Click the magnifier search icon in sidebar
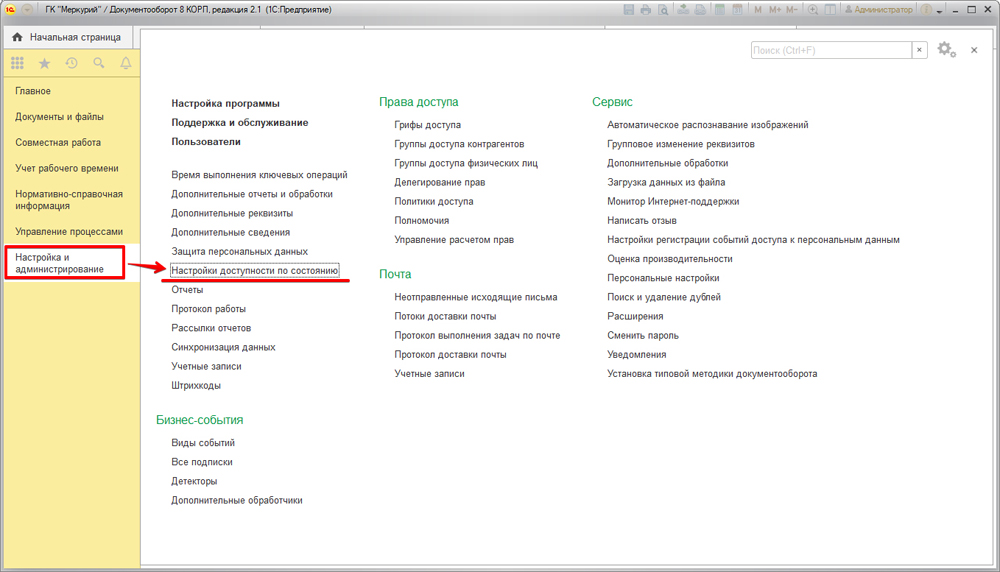The image size is (1000, 572). tap(98, 63)
